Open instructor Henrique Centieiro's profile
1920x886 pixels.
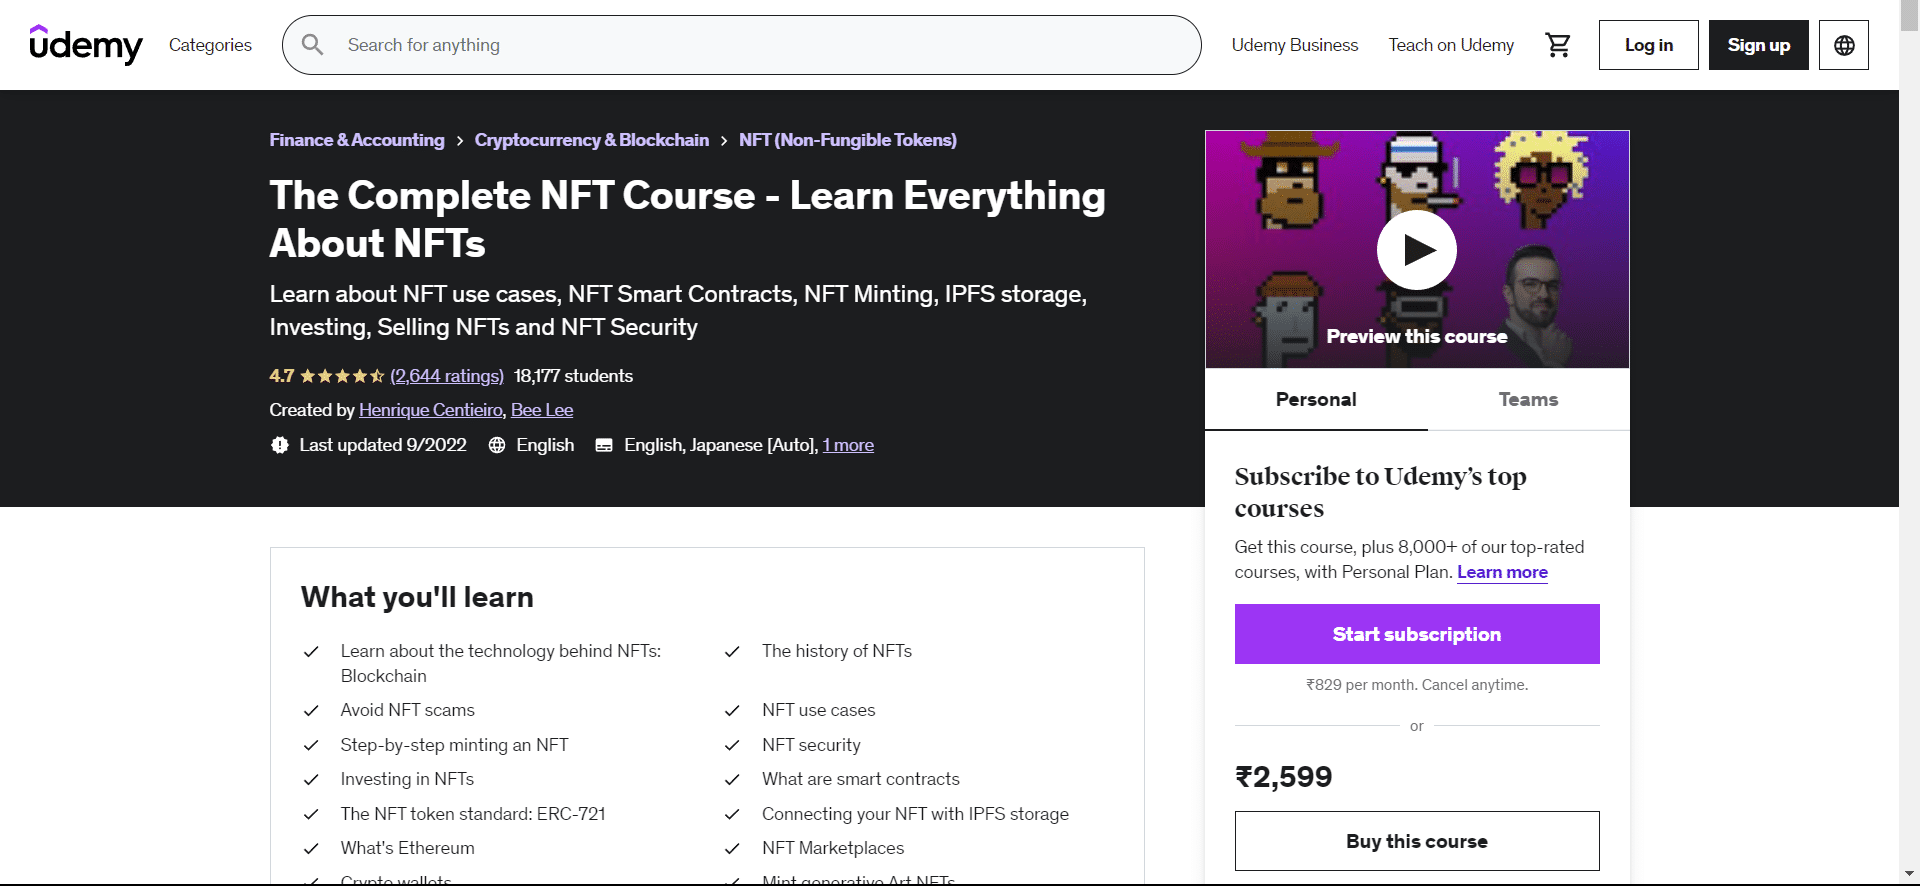click(x=431, y=410)
